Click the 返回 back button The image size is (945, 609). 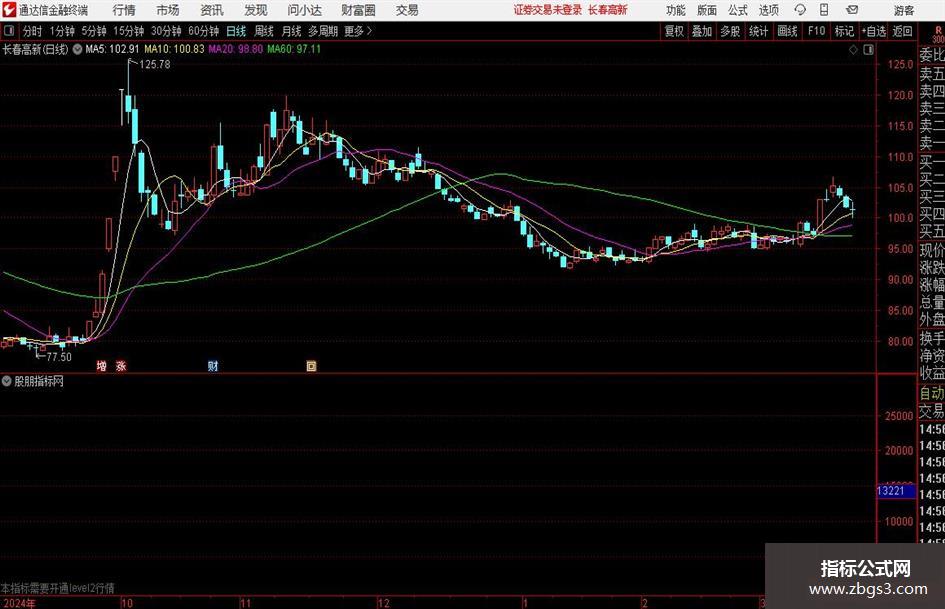pos(902,31)
